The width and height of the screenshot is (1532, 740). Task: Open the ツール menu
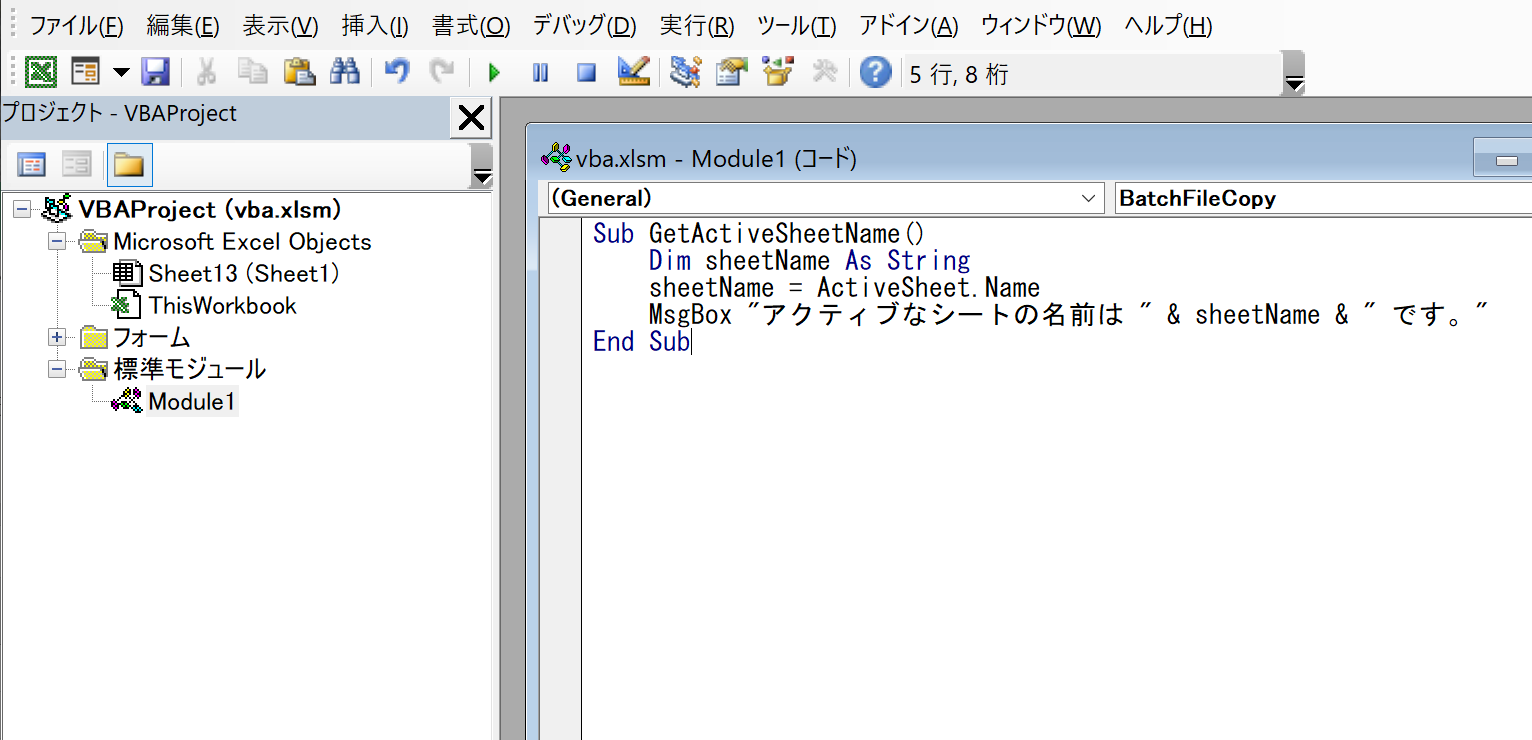point(795,25)
